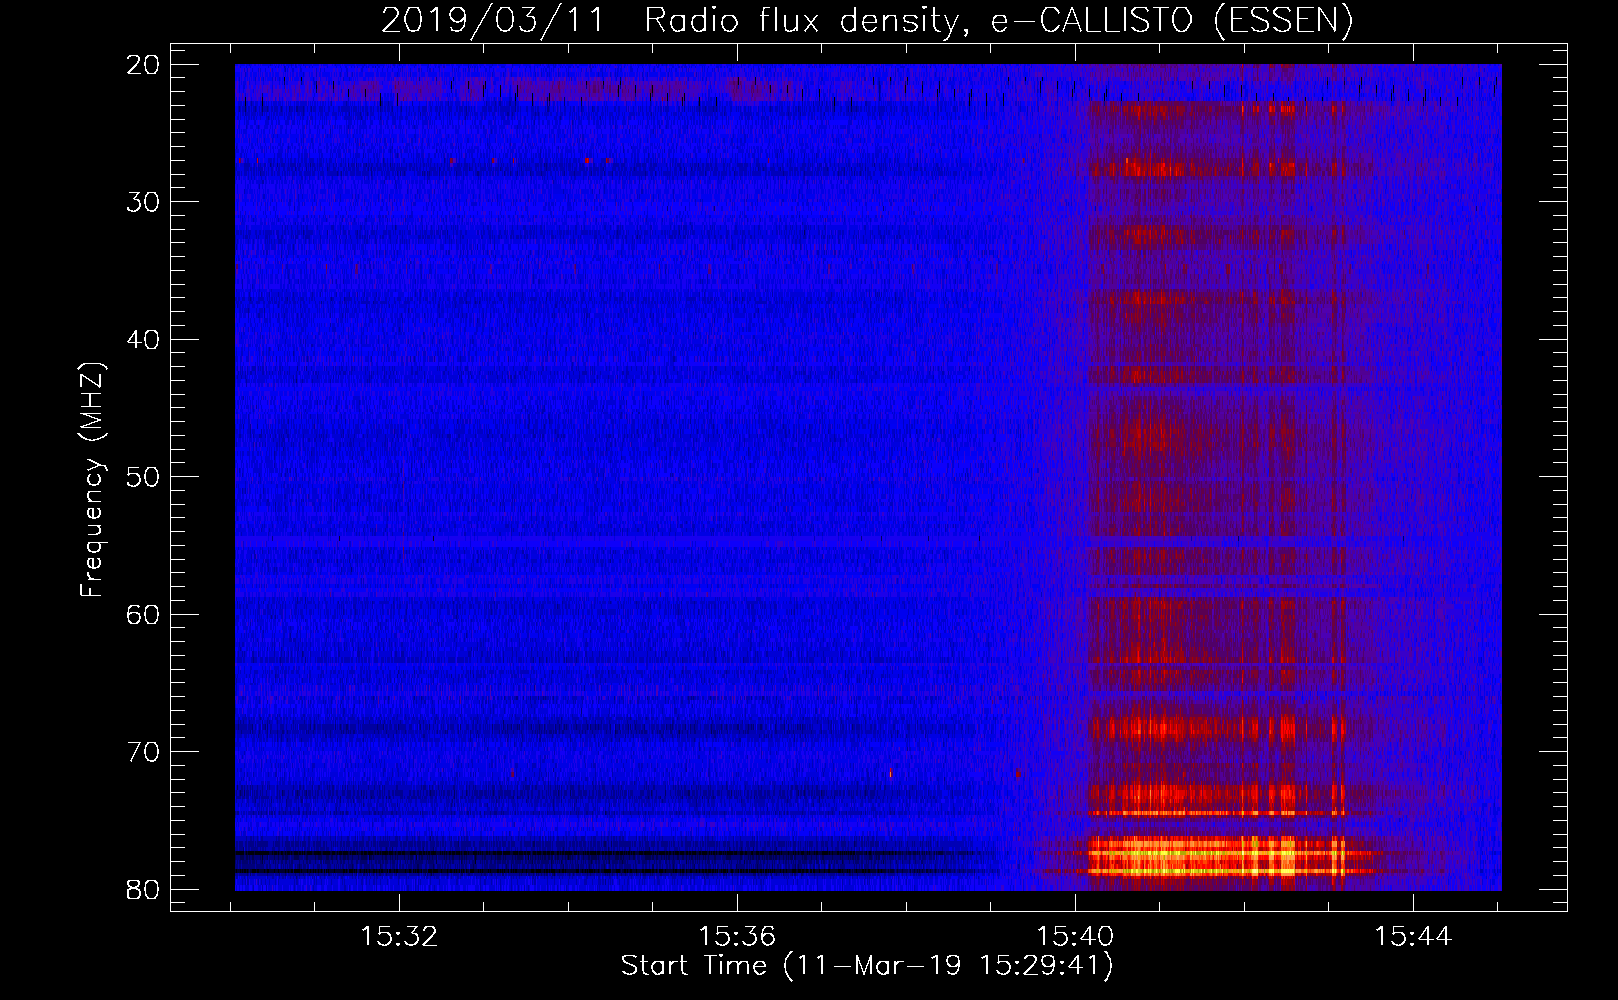Click the 30 frequency tick label
The image size is (1618, 1000).
[x=144, y=202]
